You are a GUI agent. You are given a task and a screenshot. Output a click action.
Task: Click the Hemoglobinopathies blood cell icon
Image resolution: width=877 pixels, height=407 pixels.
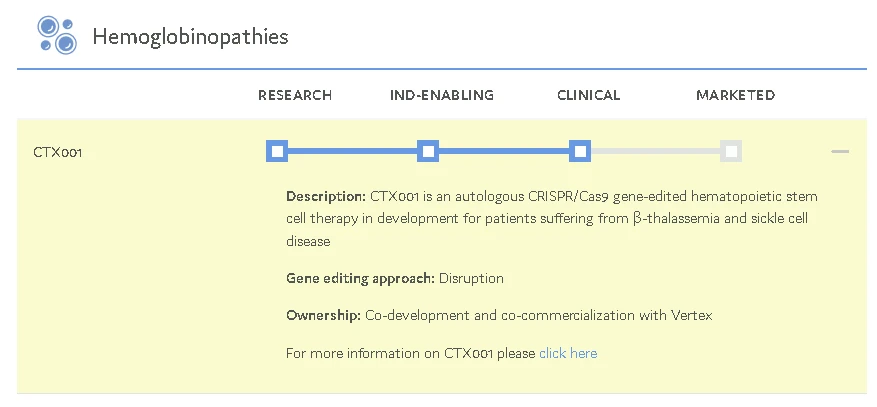[x=56, y=35]
